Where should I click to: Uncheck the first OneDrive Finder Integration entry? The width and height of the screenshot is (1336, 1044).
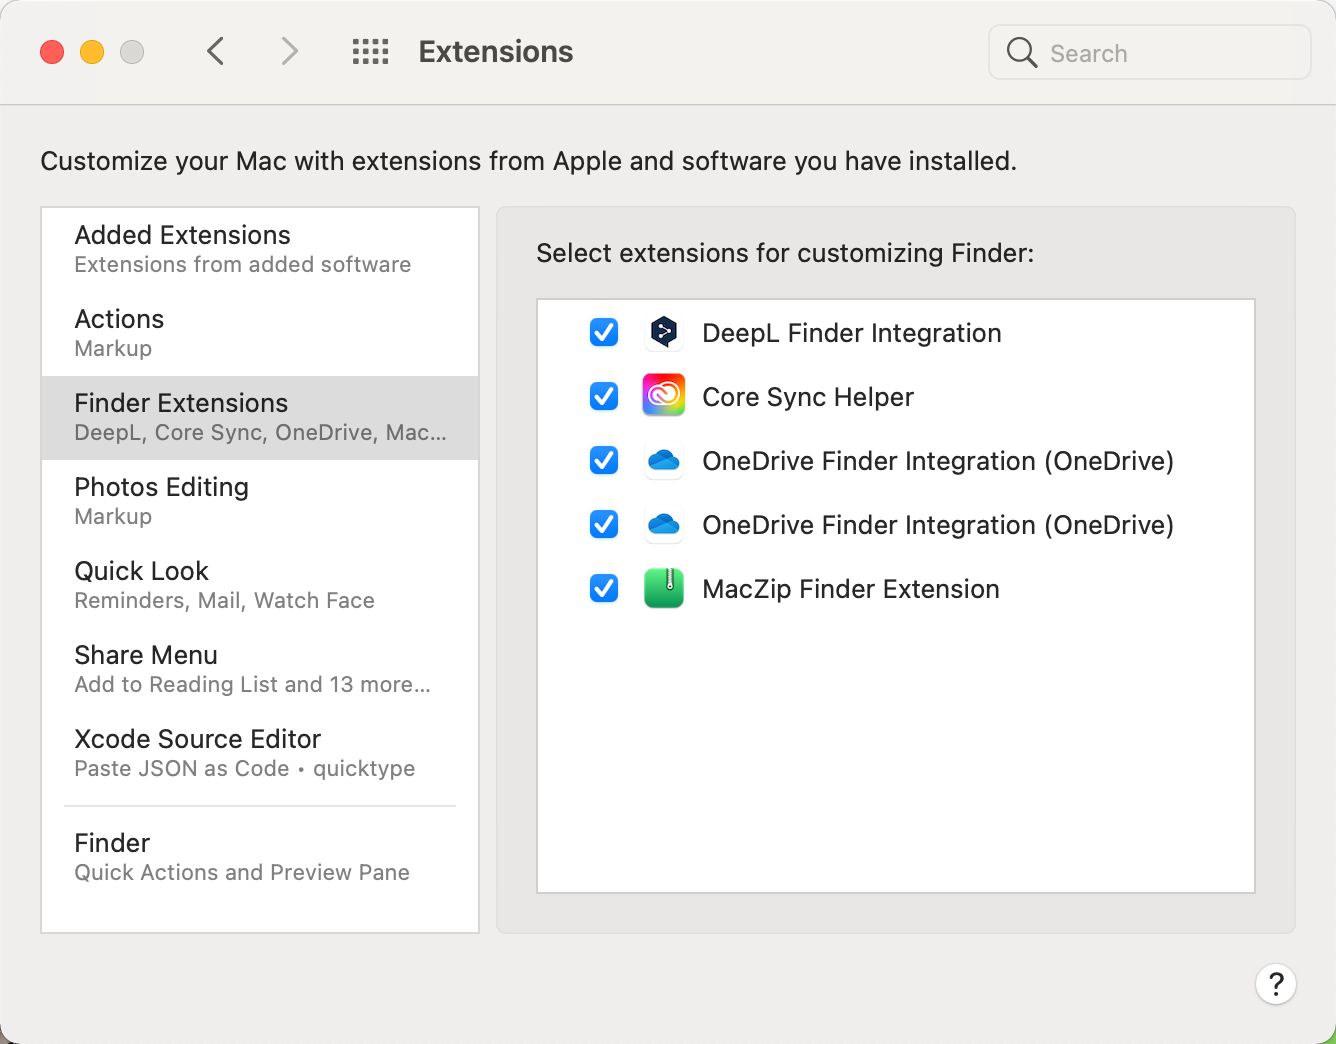click(603, 460)
